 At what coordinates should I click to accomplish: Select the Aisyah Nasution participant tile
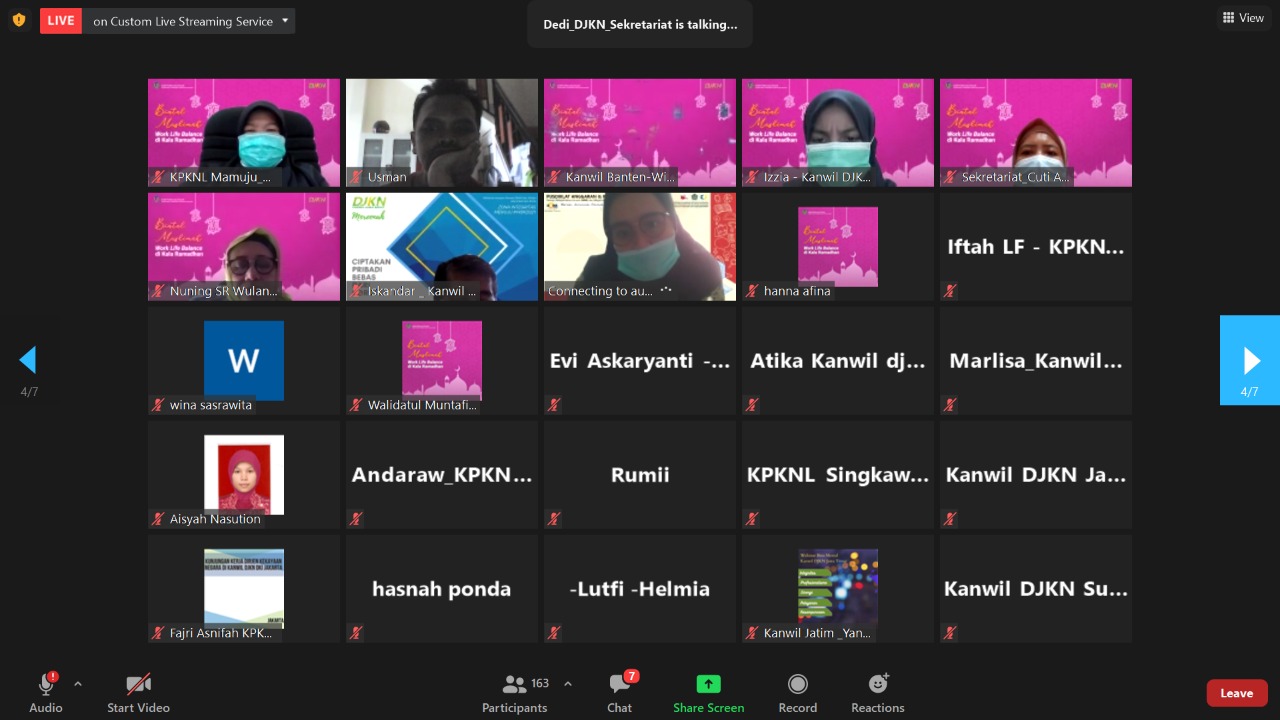coord(244,475)
